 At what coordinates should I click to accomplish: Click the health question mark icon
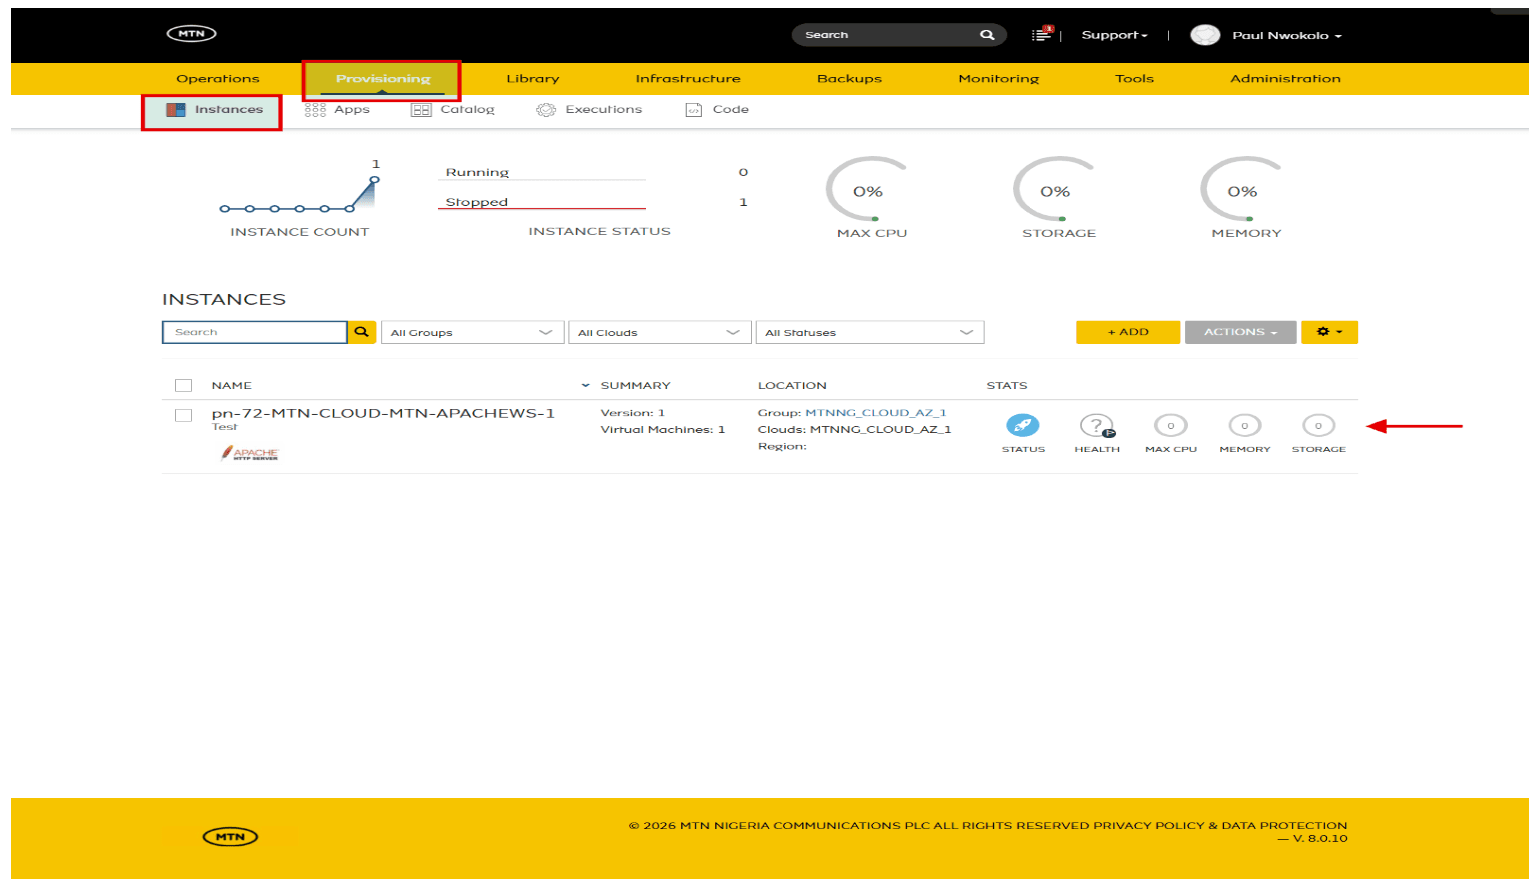pyautogui.click(x=1097, y=426)
